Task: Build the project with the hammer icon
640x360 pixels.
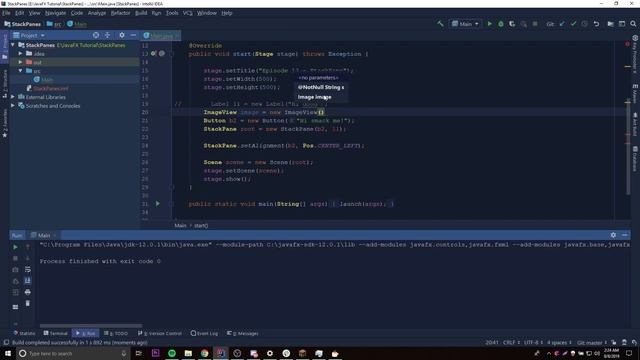Action: (x=440, y=24)
